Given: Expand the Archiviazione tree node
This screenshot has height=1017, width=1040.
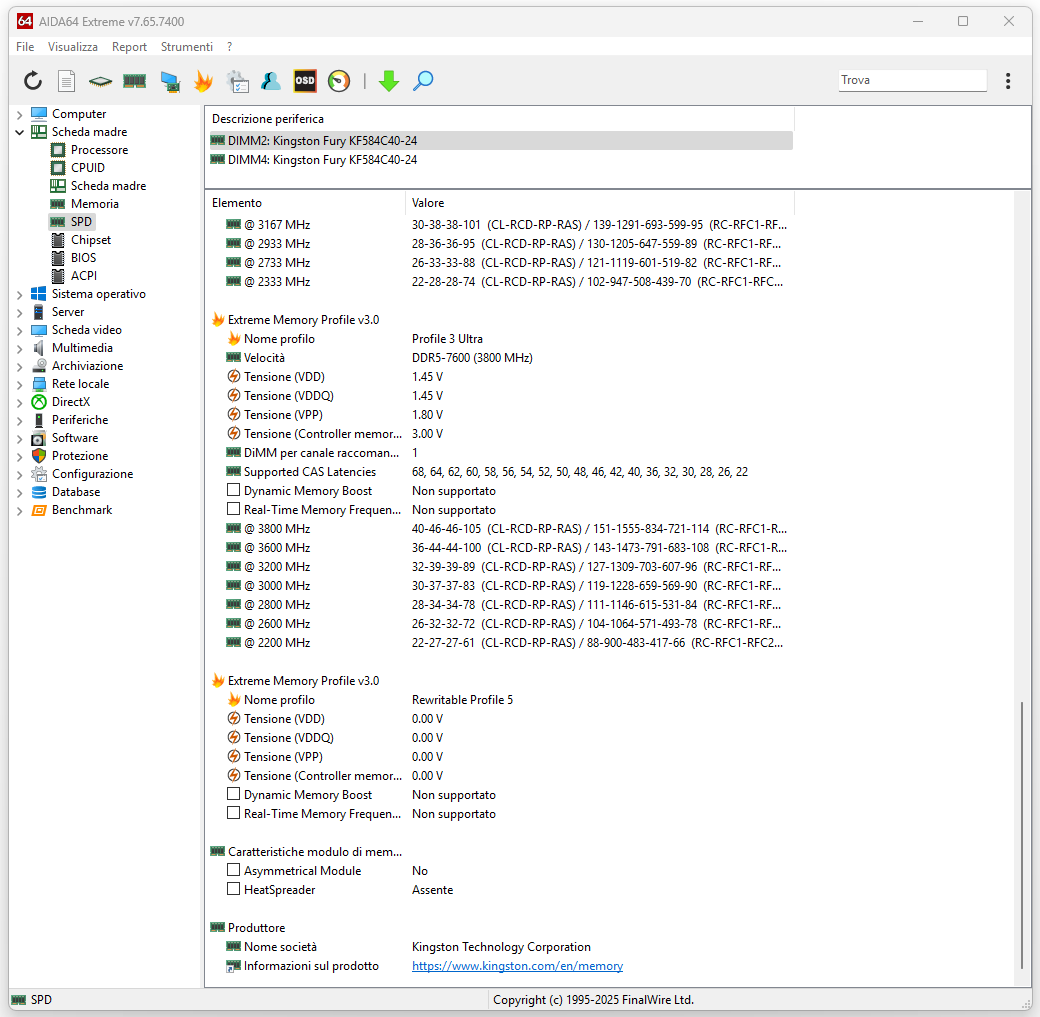Looking at the screenshot, I should pos(19,366).
